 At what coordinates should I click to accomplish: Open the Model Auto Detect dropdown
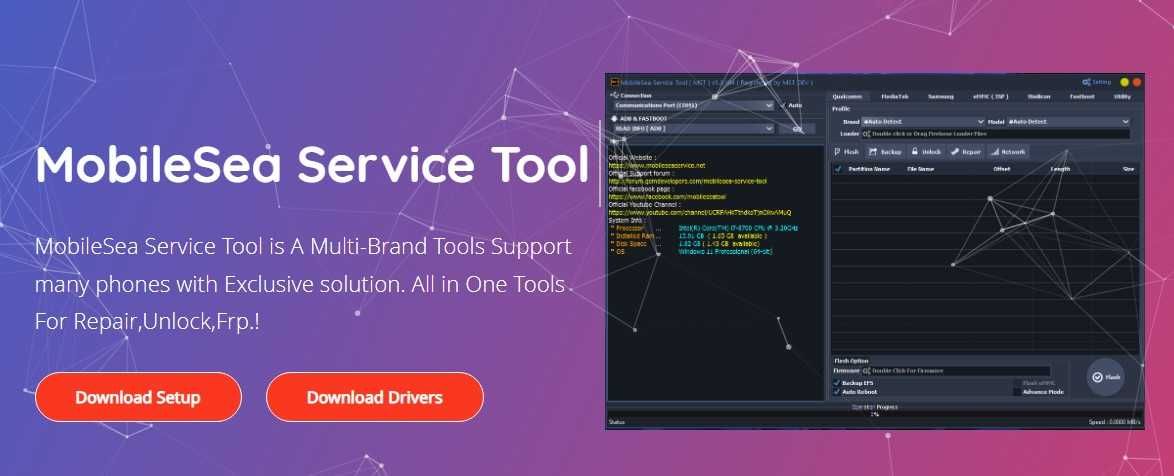click(1068, 121)
